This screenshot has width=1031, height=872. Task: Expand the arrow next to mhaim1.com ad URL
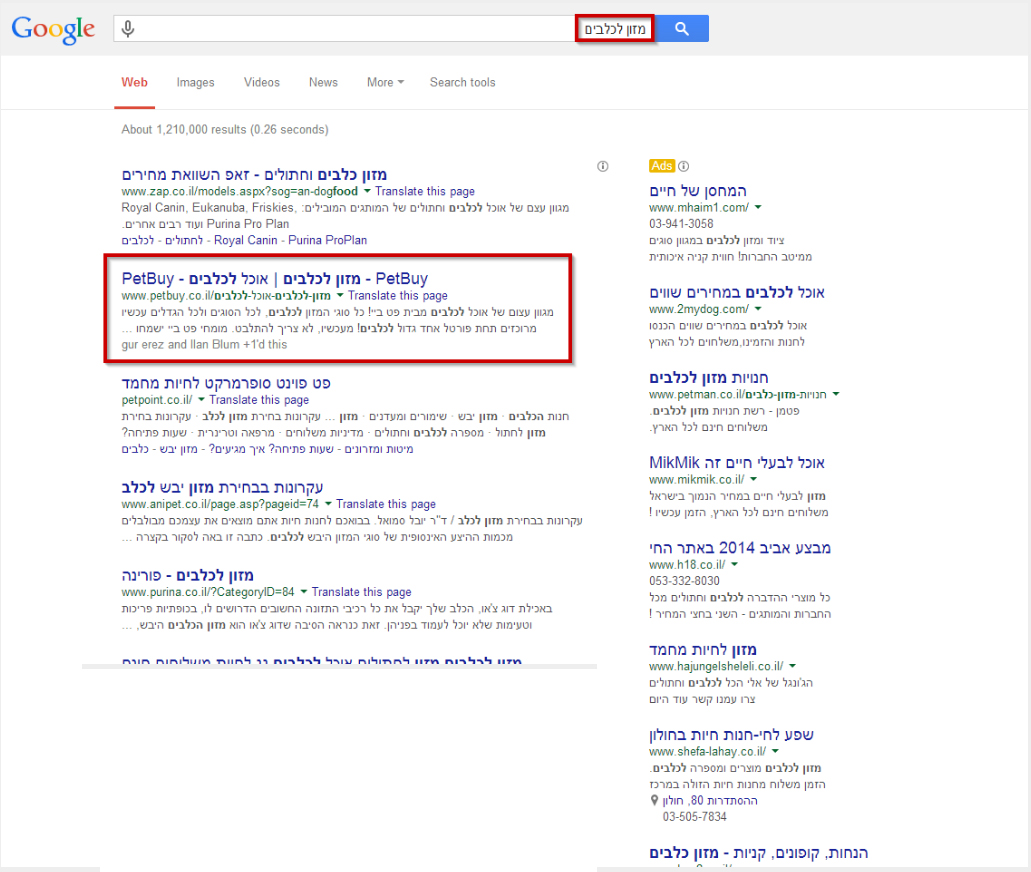coord(758,208)
